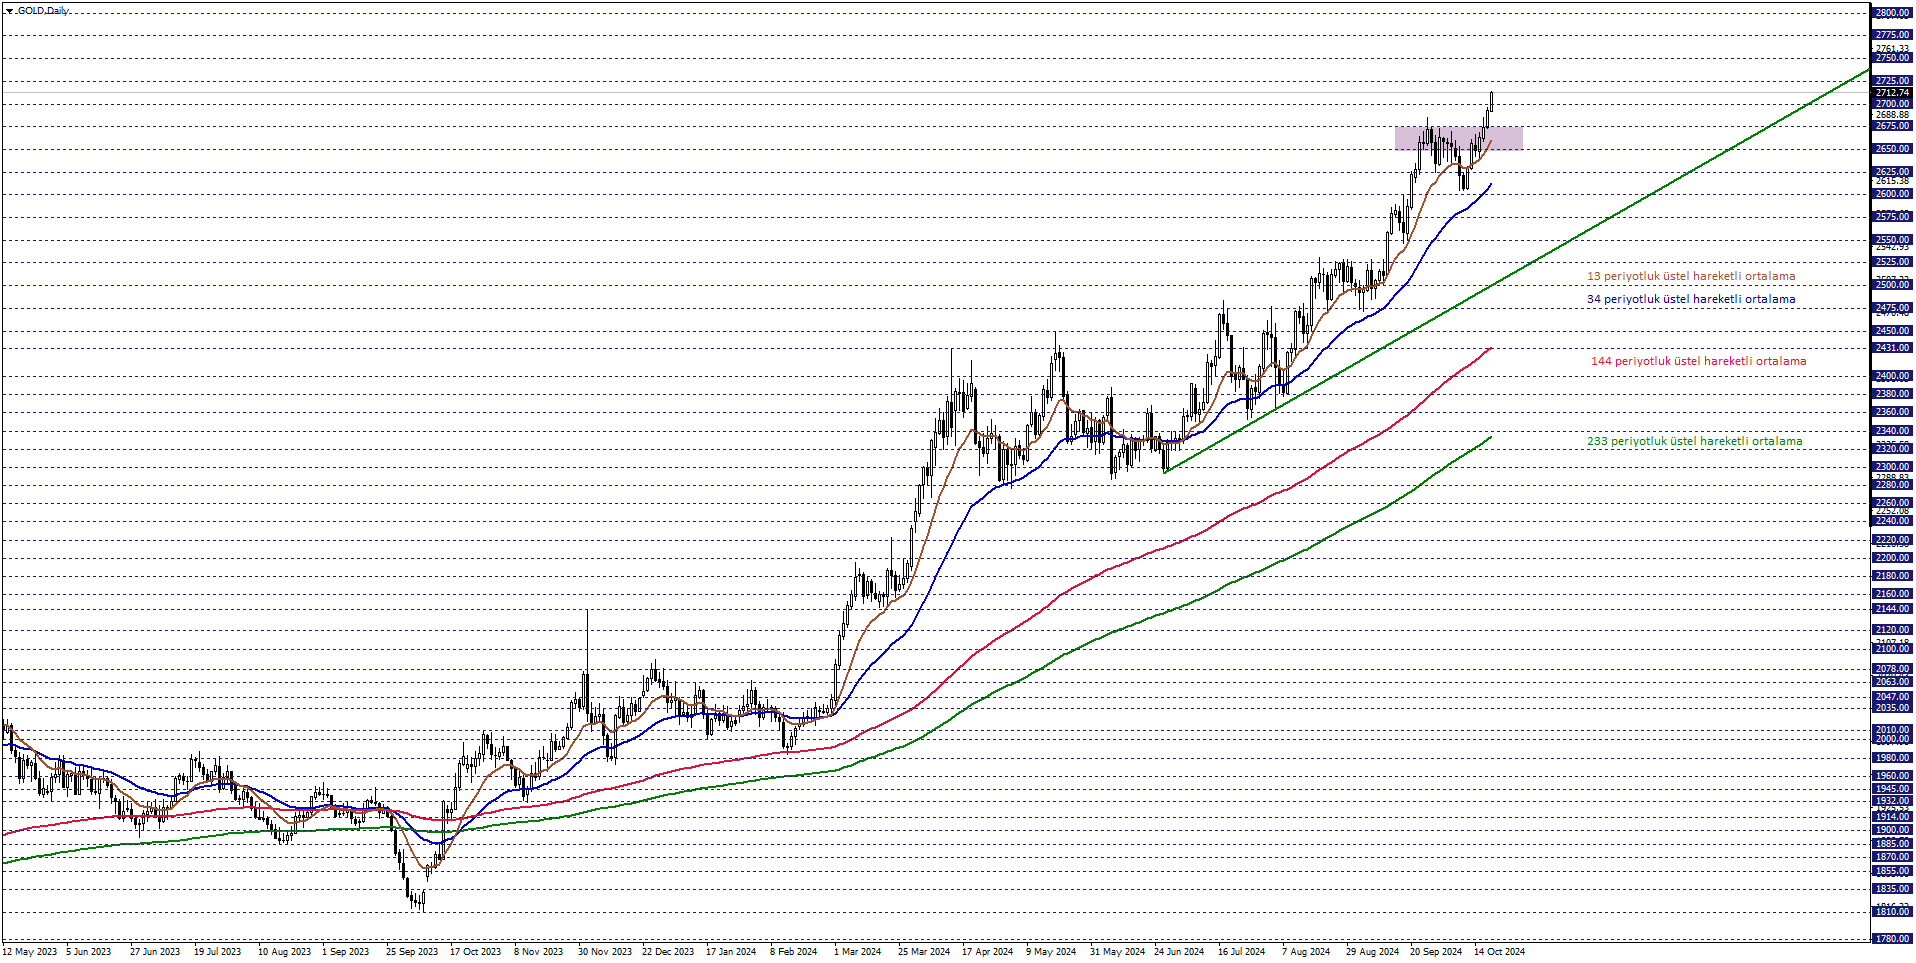
Task: Click the 2450.00 price level label
Action: 1892,331
